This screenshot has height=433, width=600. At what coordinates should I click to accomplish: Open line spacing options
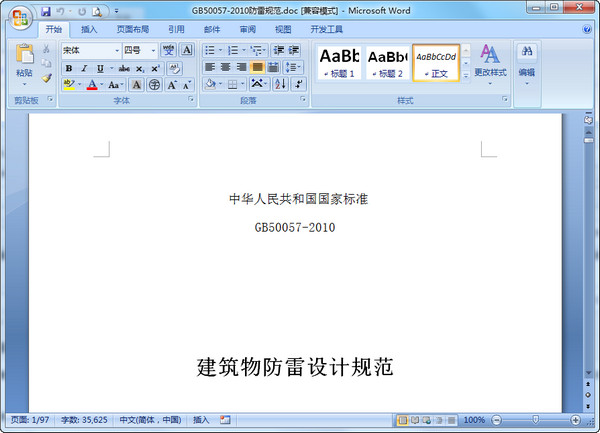(x=293, y=68)
